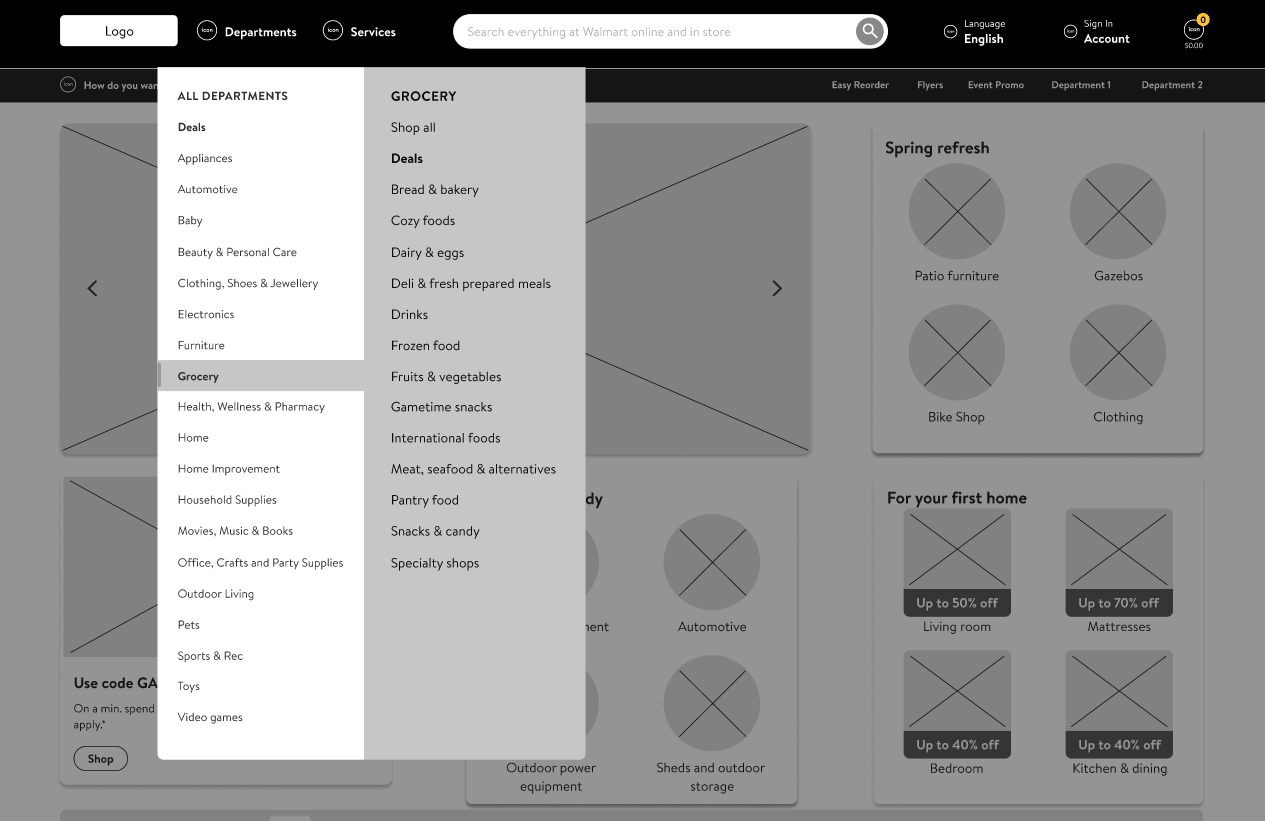Screen dimensions: 1265x821
Task: Open Specialty shops
Action: (435, 562)
